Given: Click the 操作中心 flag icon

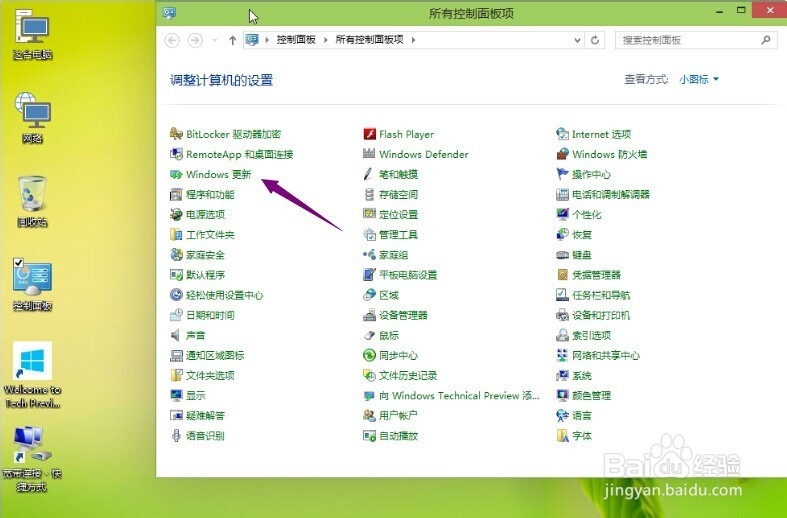Looking at the screenshot, I should (x=563, y=174).
